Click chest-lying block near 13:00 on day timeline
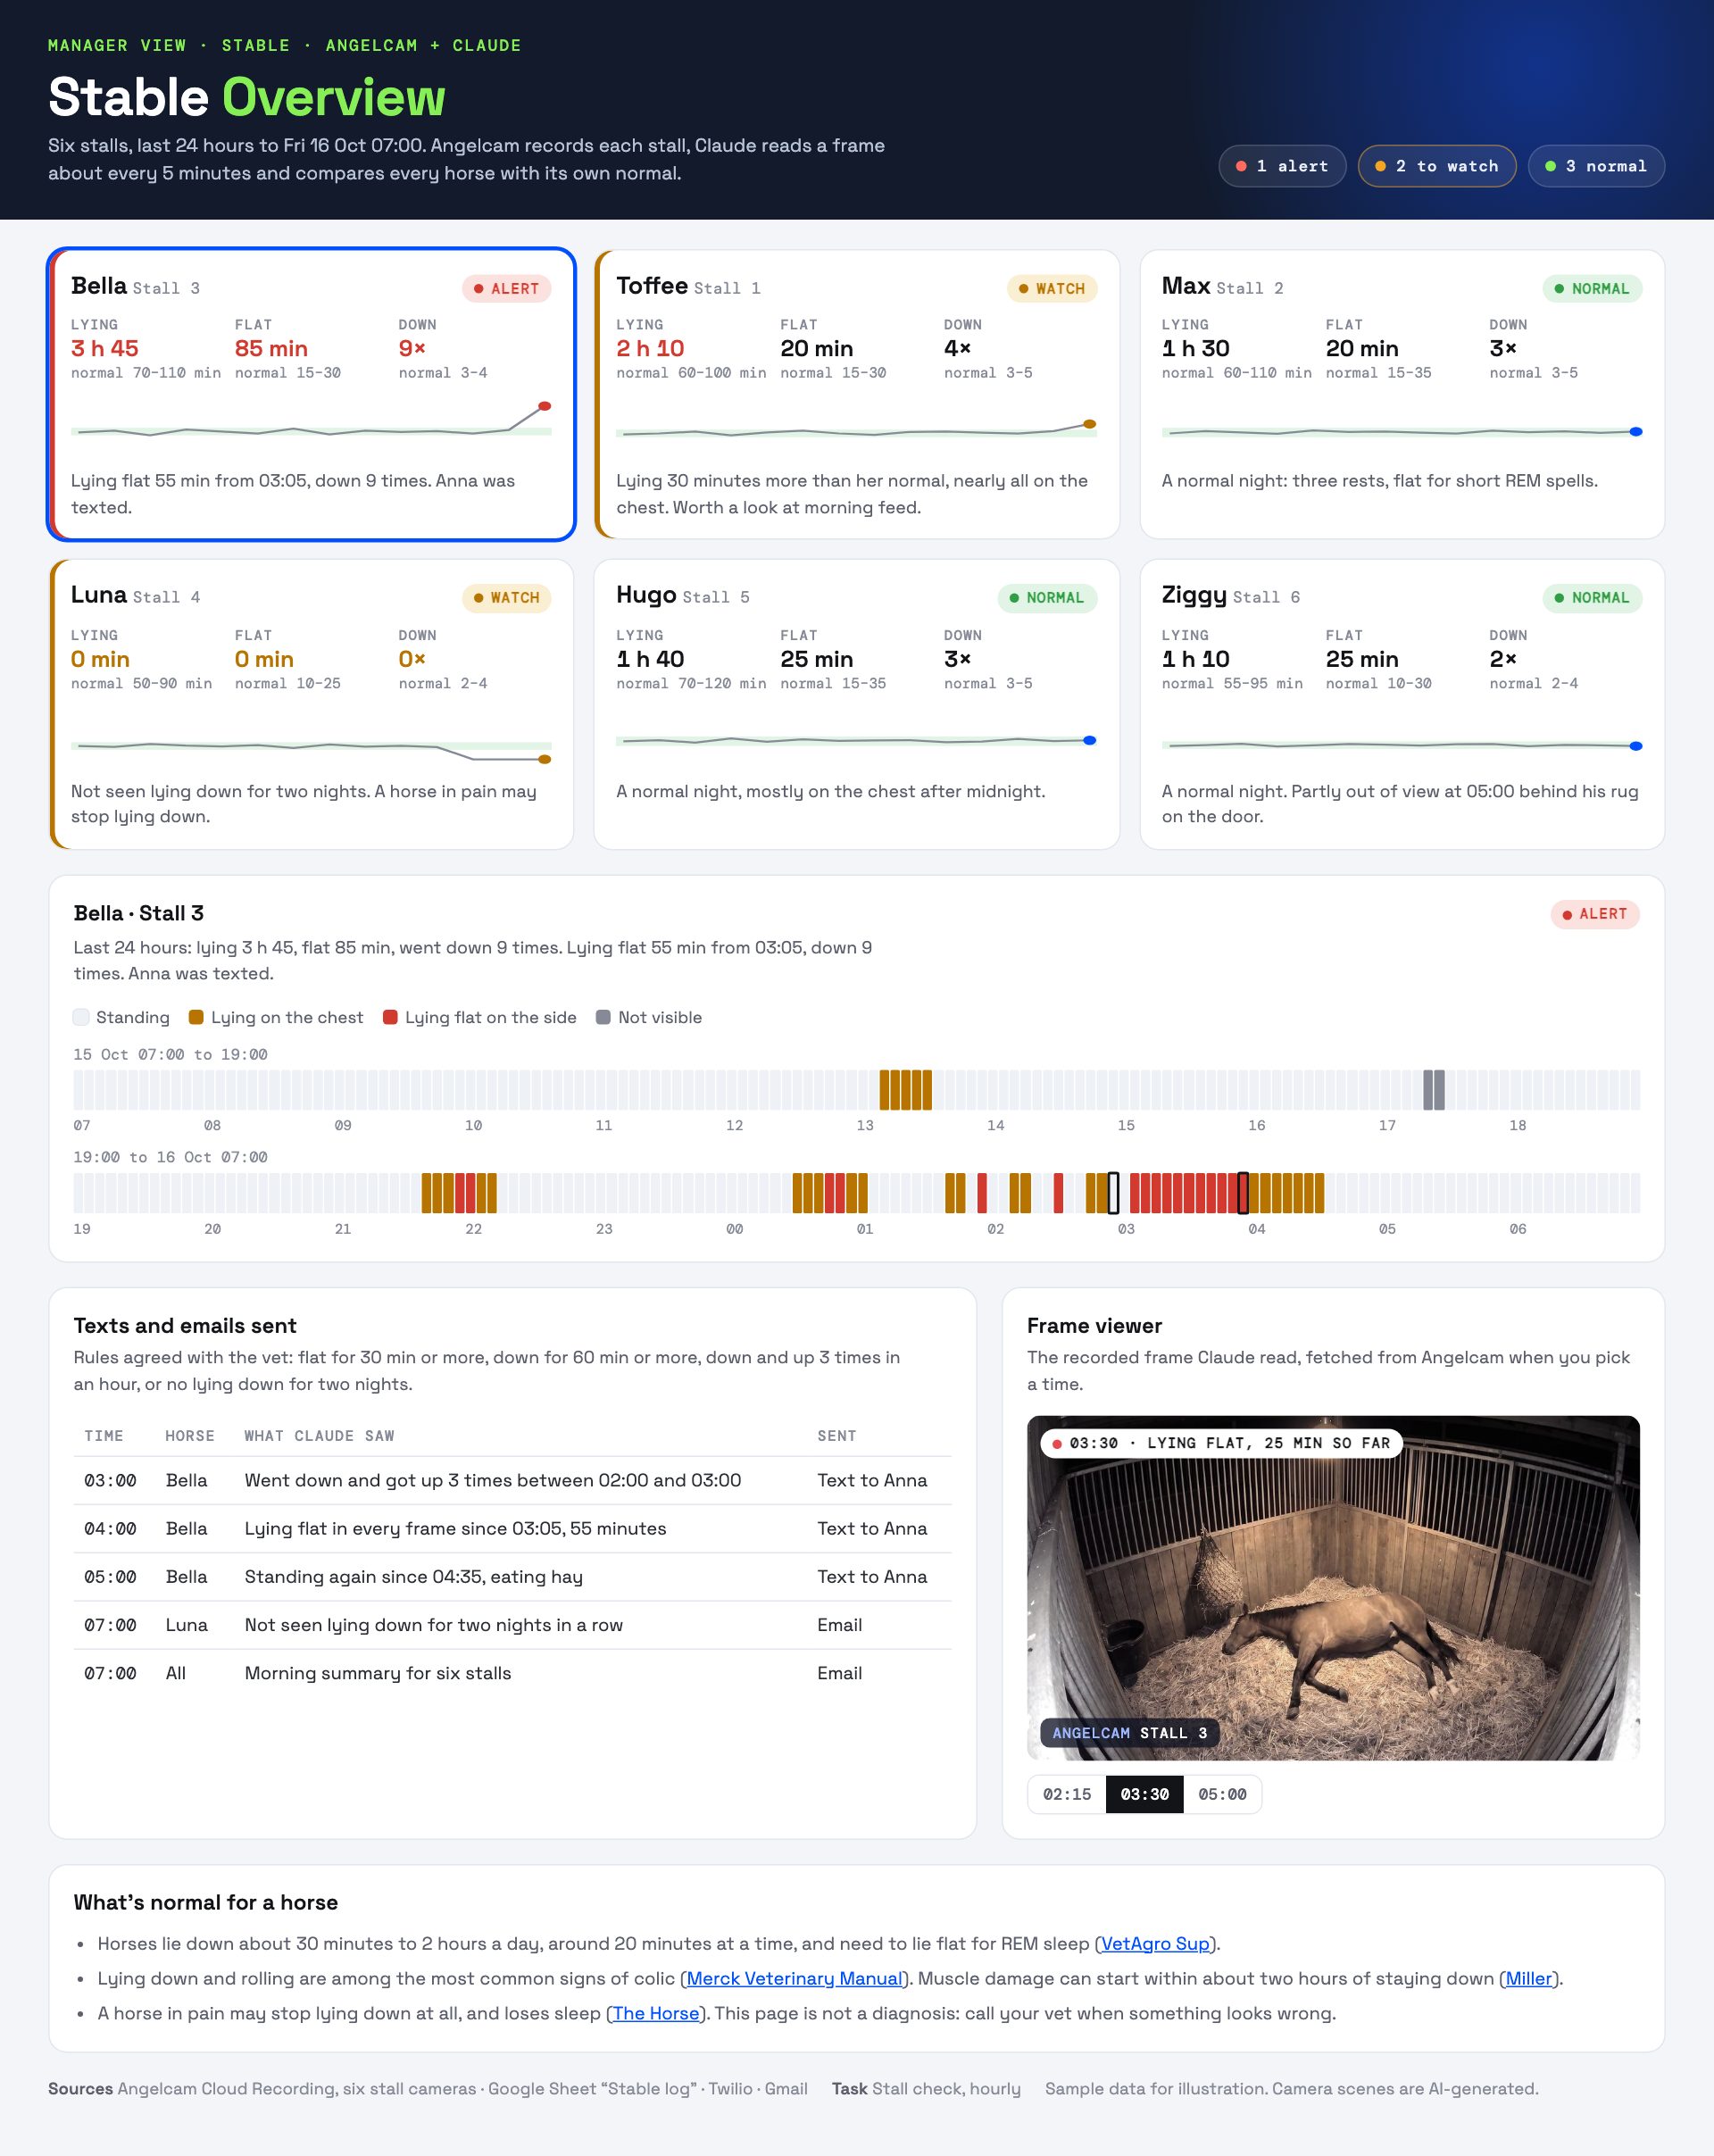 (x=906, y=1090)
